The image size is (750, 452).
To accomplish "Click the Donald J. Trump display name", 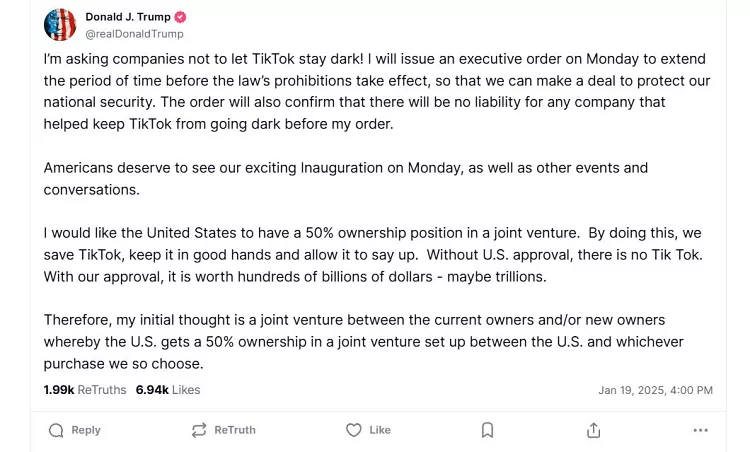I will coord(128,17).
